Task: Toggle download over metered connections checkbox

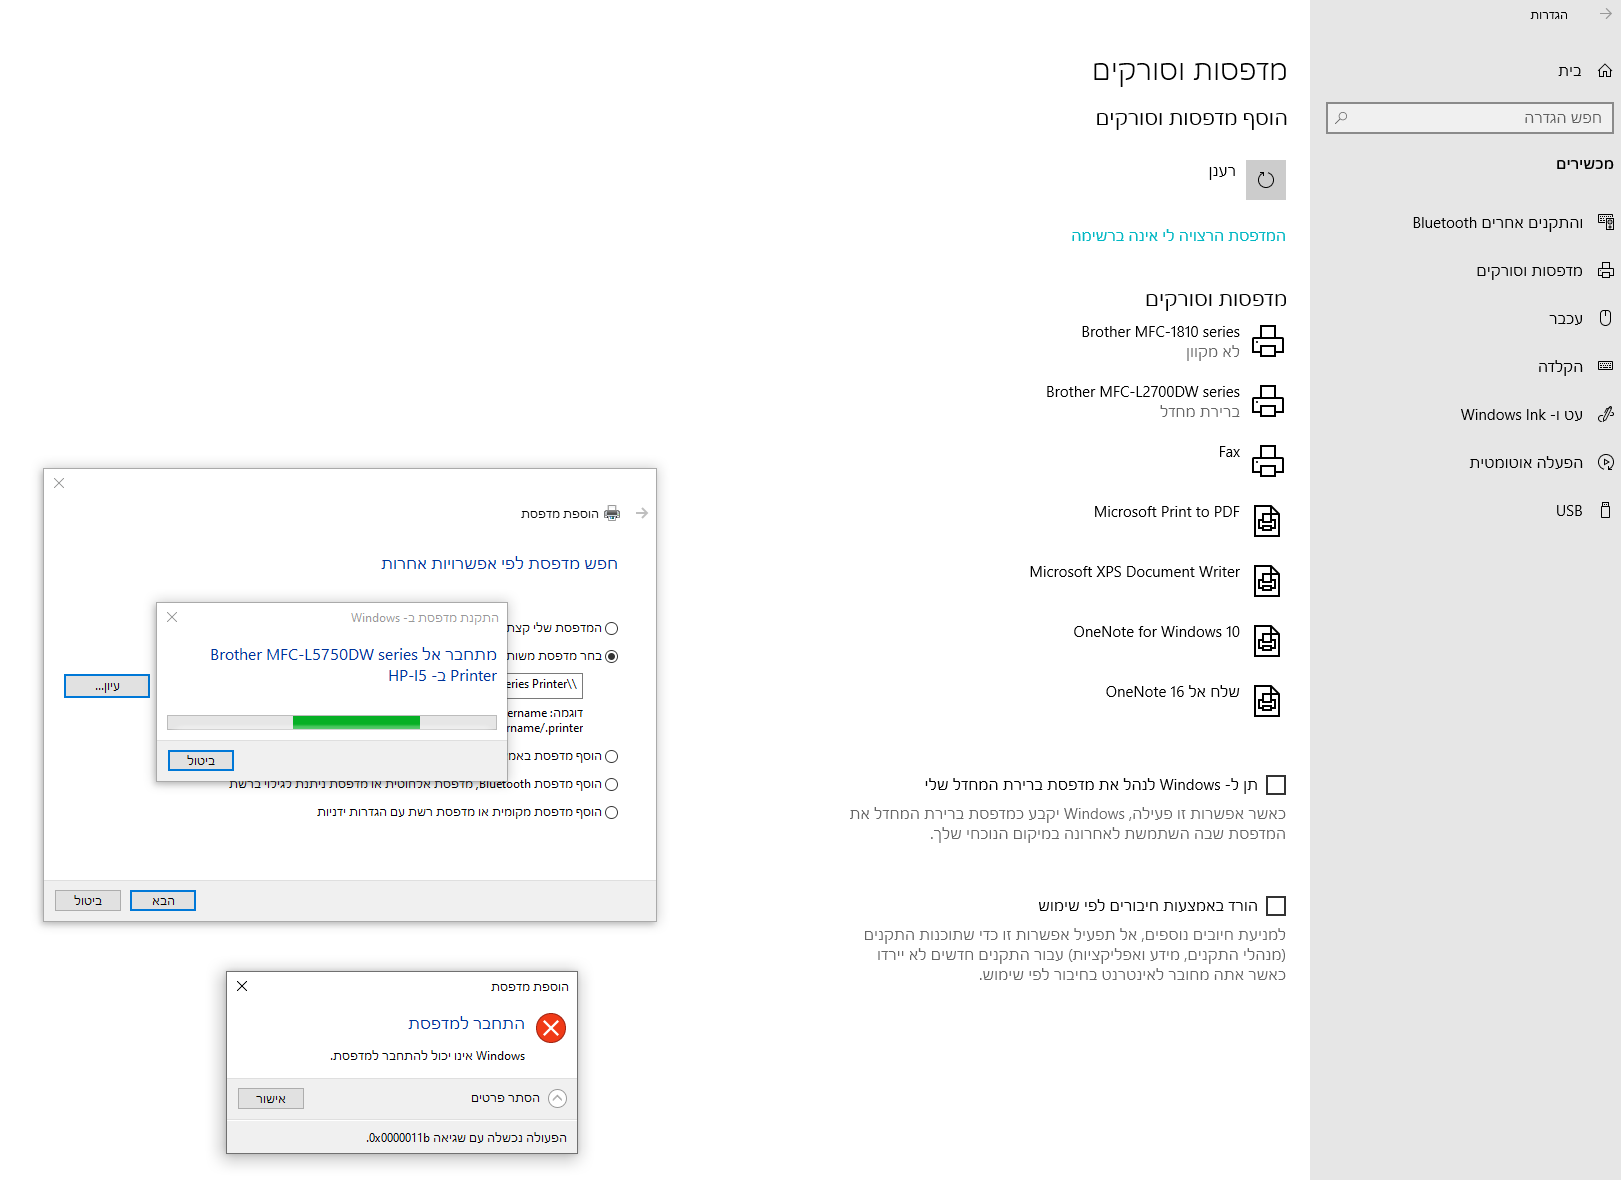Action: [1276, 906]
